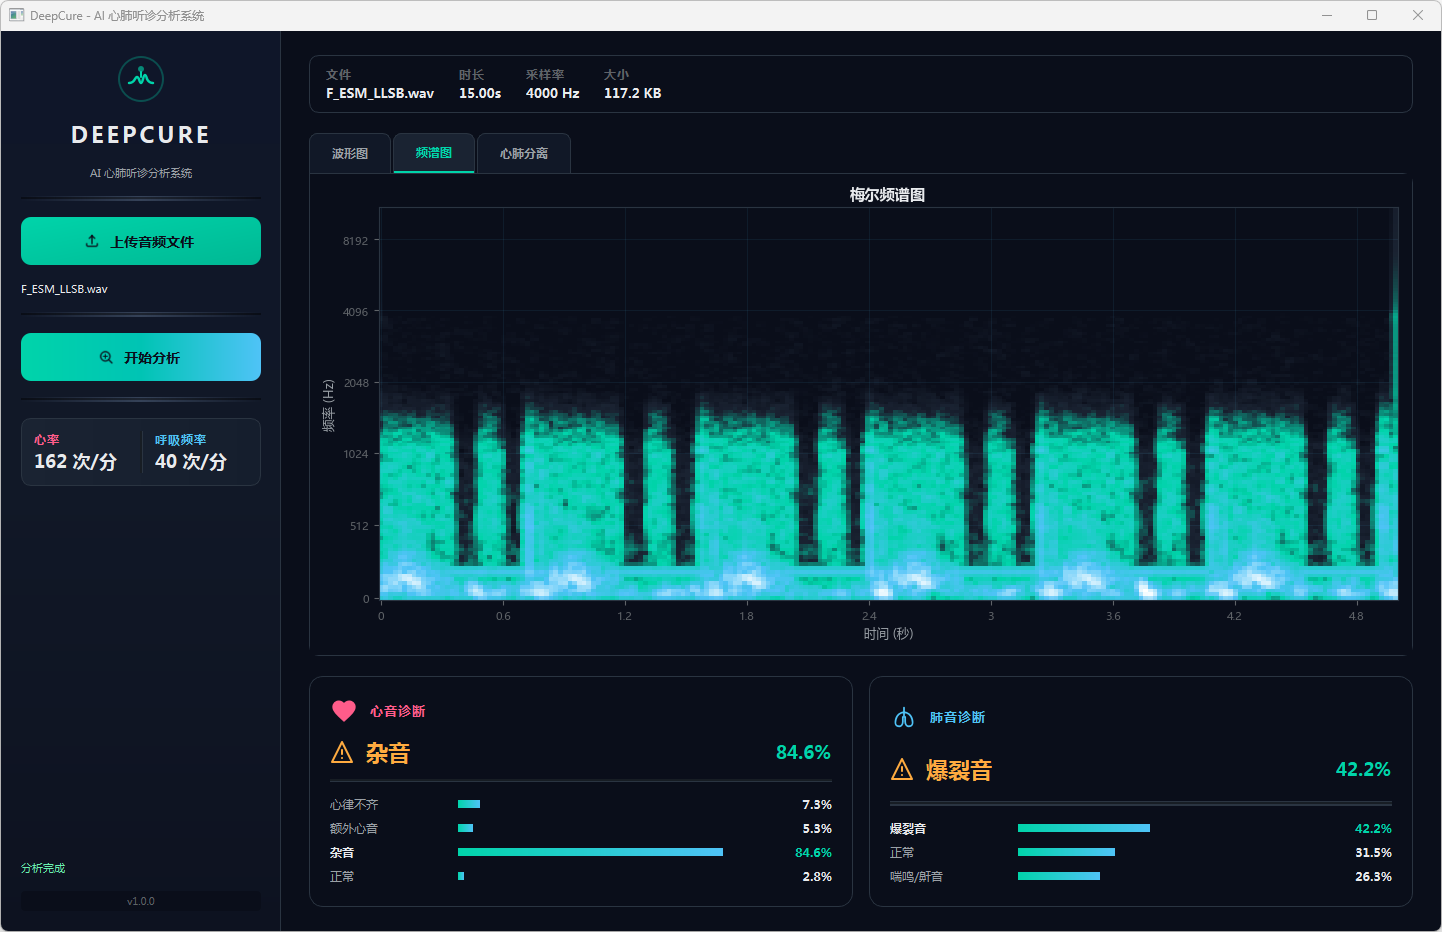Screen dimensions: 1442x932
Task: Start analysis with 开始分析 button
Action: [141, 357]
